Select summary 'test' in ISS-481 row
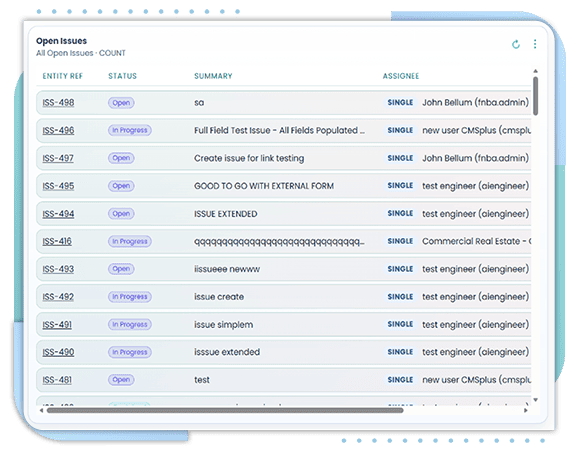The height and width of the screenshot is (450, 580). click(x=202, y=380)
